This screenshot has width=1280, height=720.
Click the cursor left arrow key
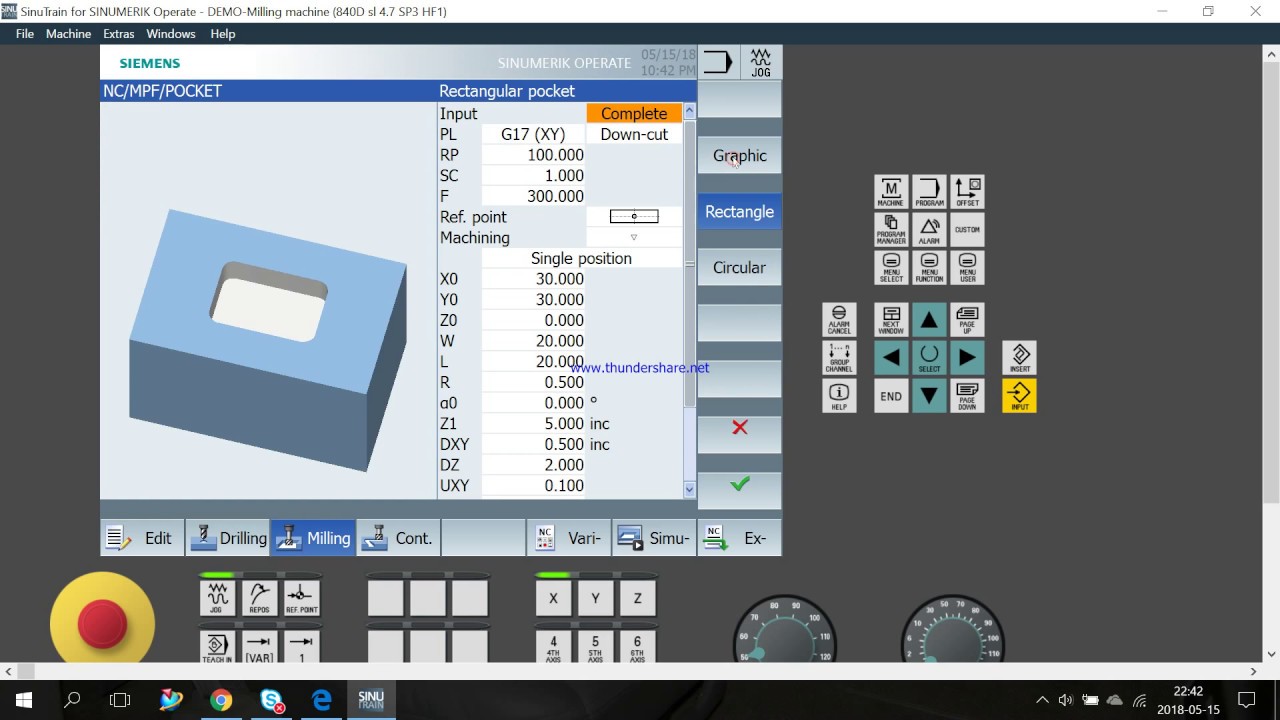click(x=891, y=357)
